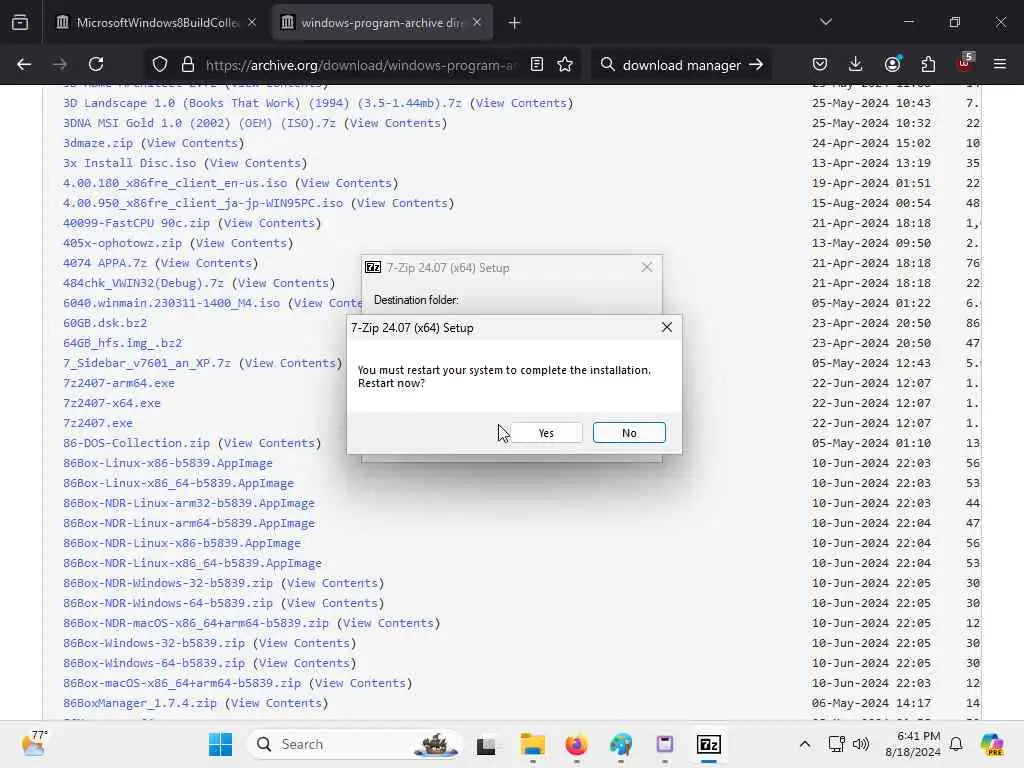This screenshot has height=768, width=1024.
Task: Click Yes to restart the system now
Action: [x=546, y=432]
